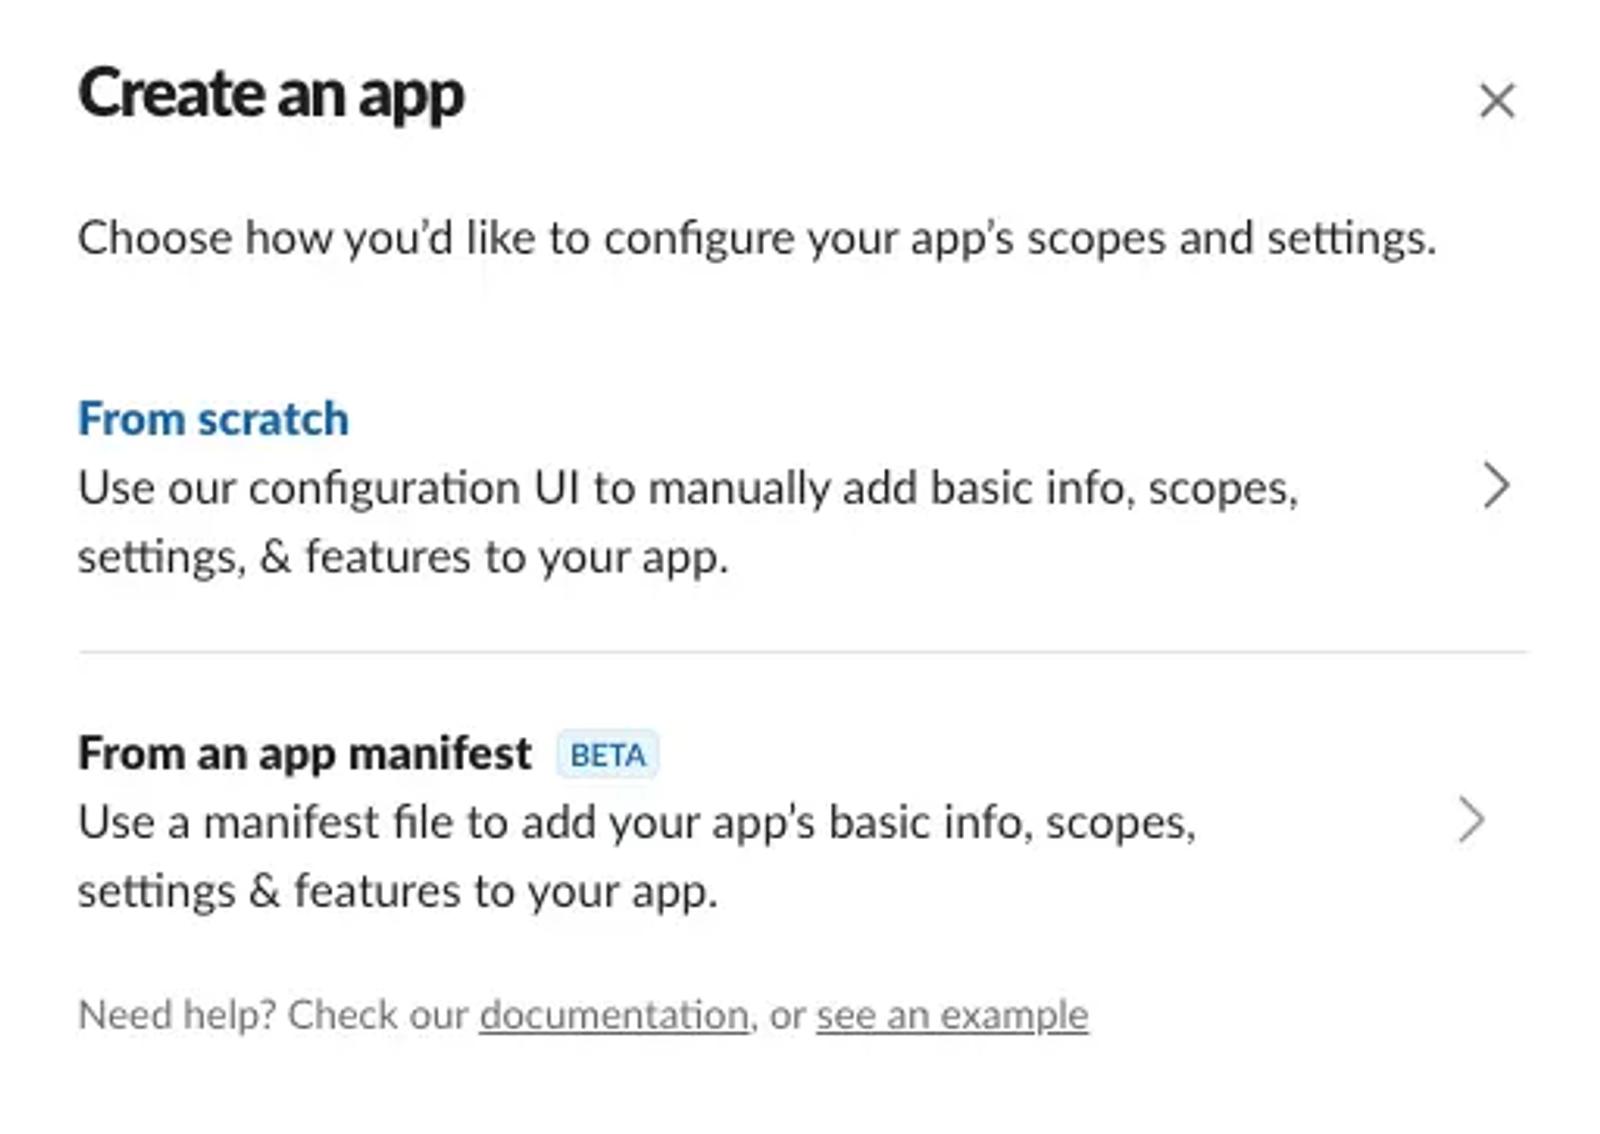The width and height of the screenshot is (1600, 1134).
Task: Click the divider line between the two options
Action: pos(802,652)
